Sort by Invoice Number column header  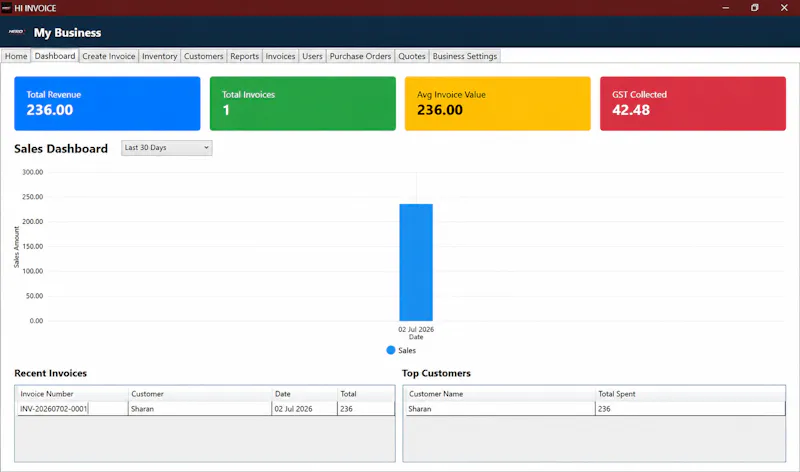(72, 394)
